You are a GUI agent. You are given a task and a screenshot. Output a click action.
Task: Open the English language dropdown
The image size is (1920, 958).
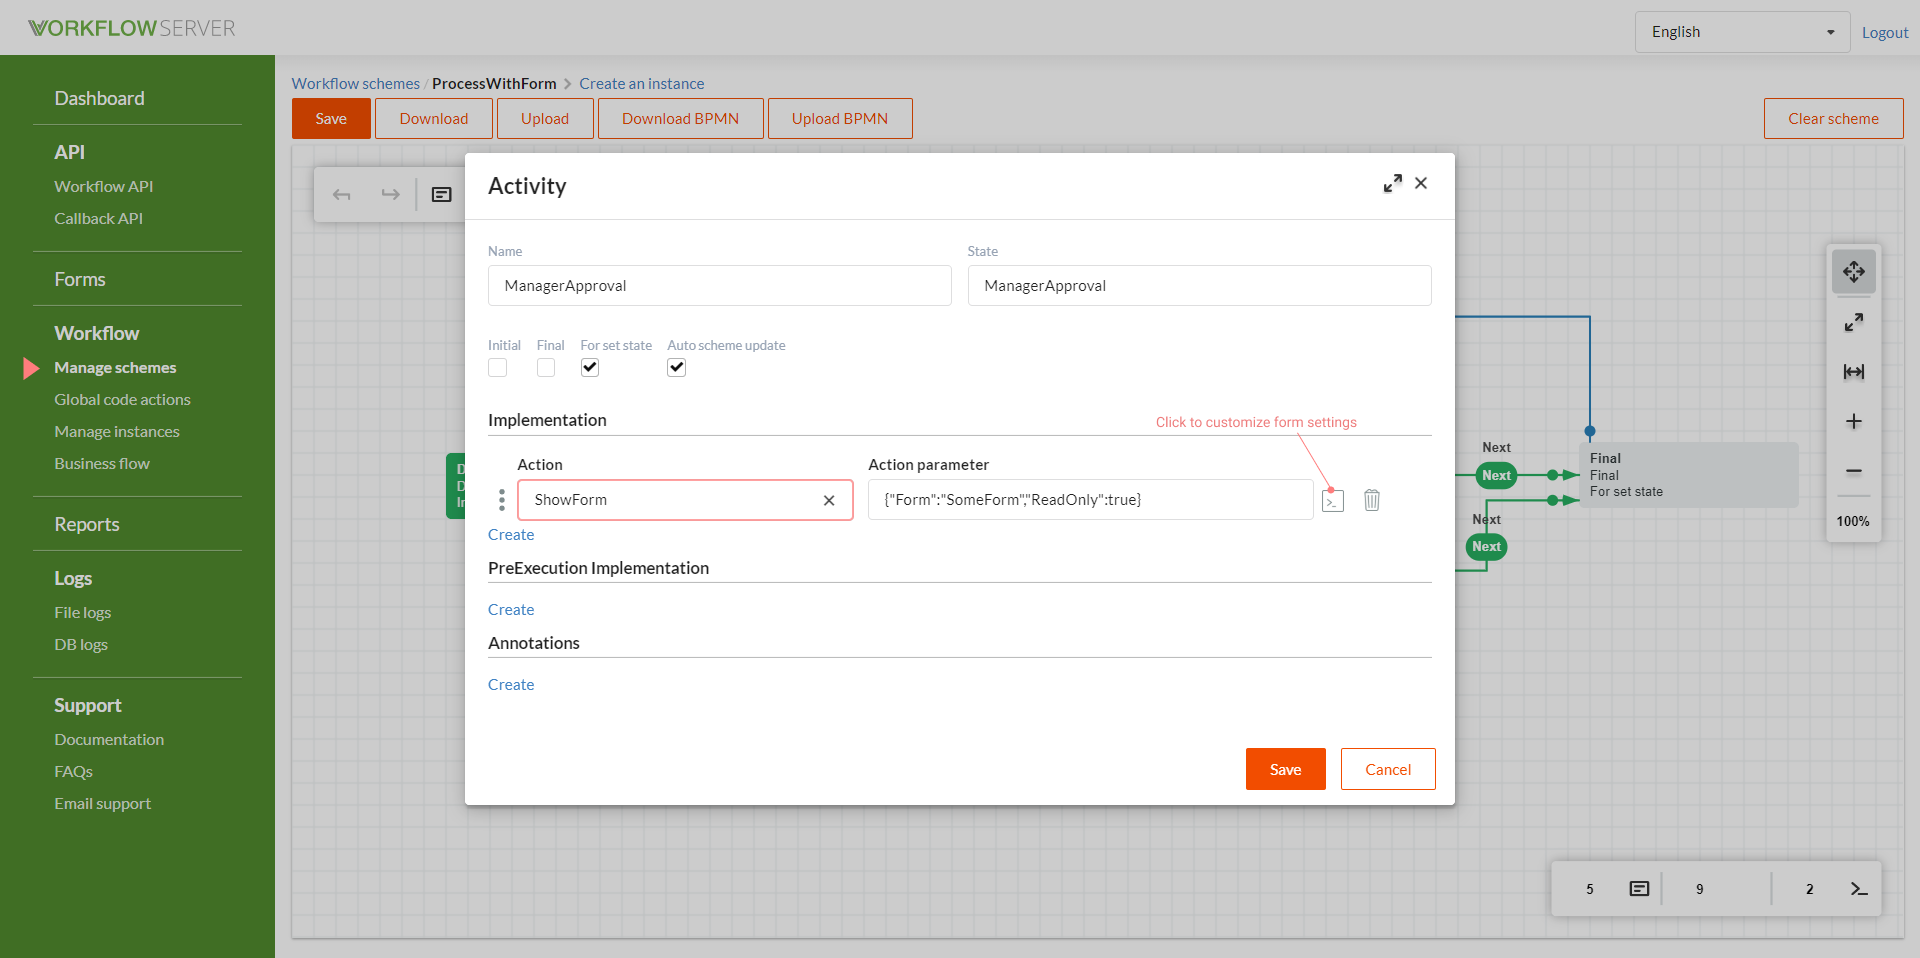tap(1741, 32)
